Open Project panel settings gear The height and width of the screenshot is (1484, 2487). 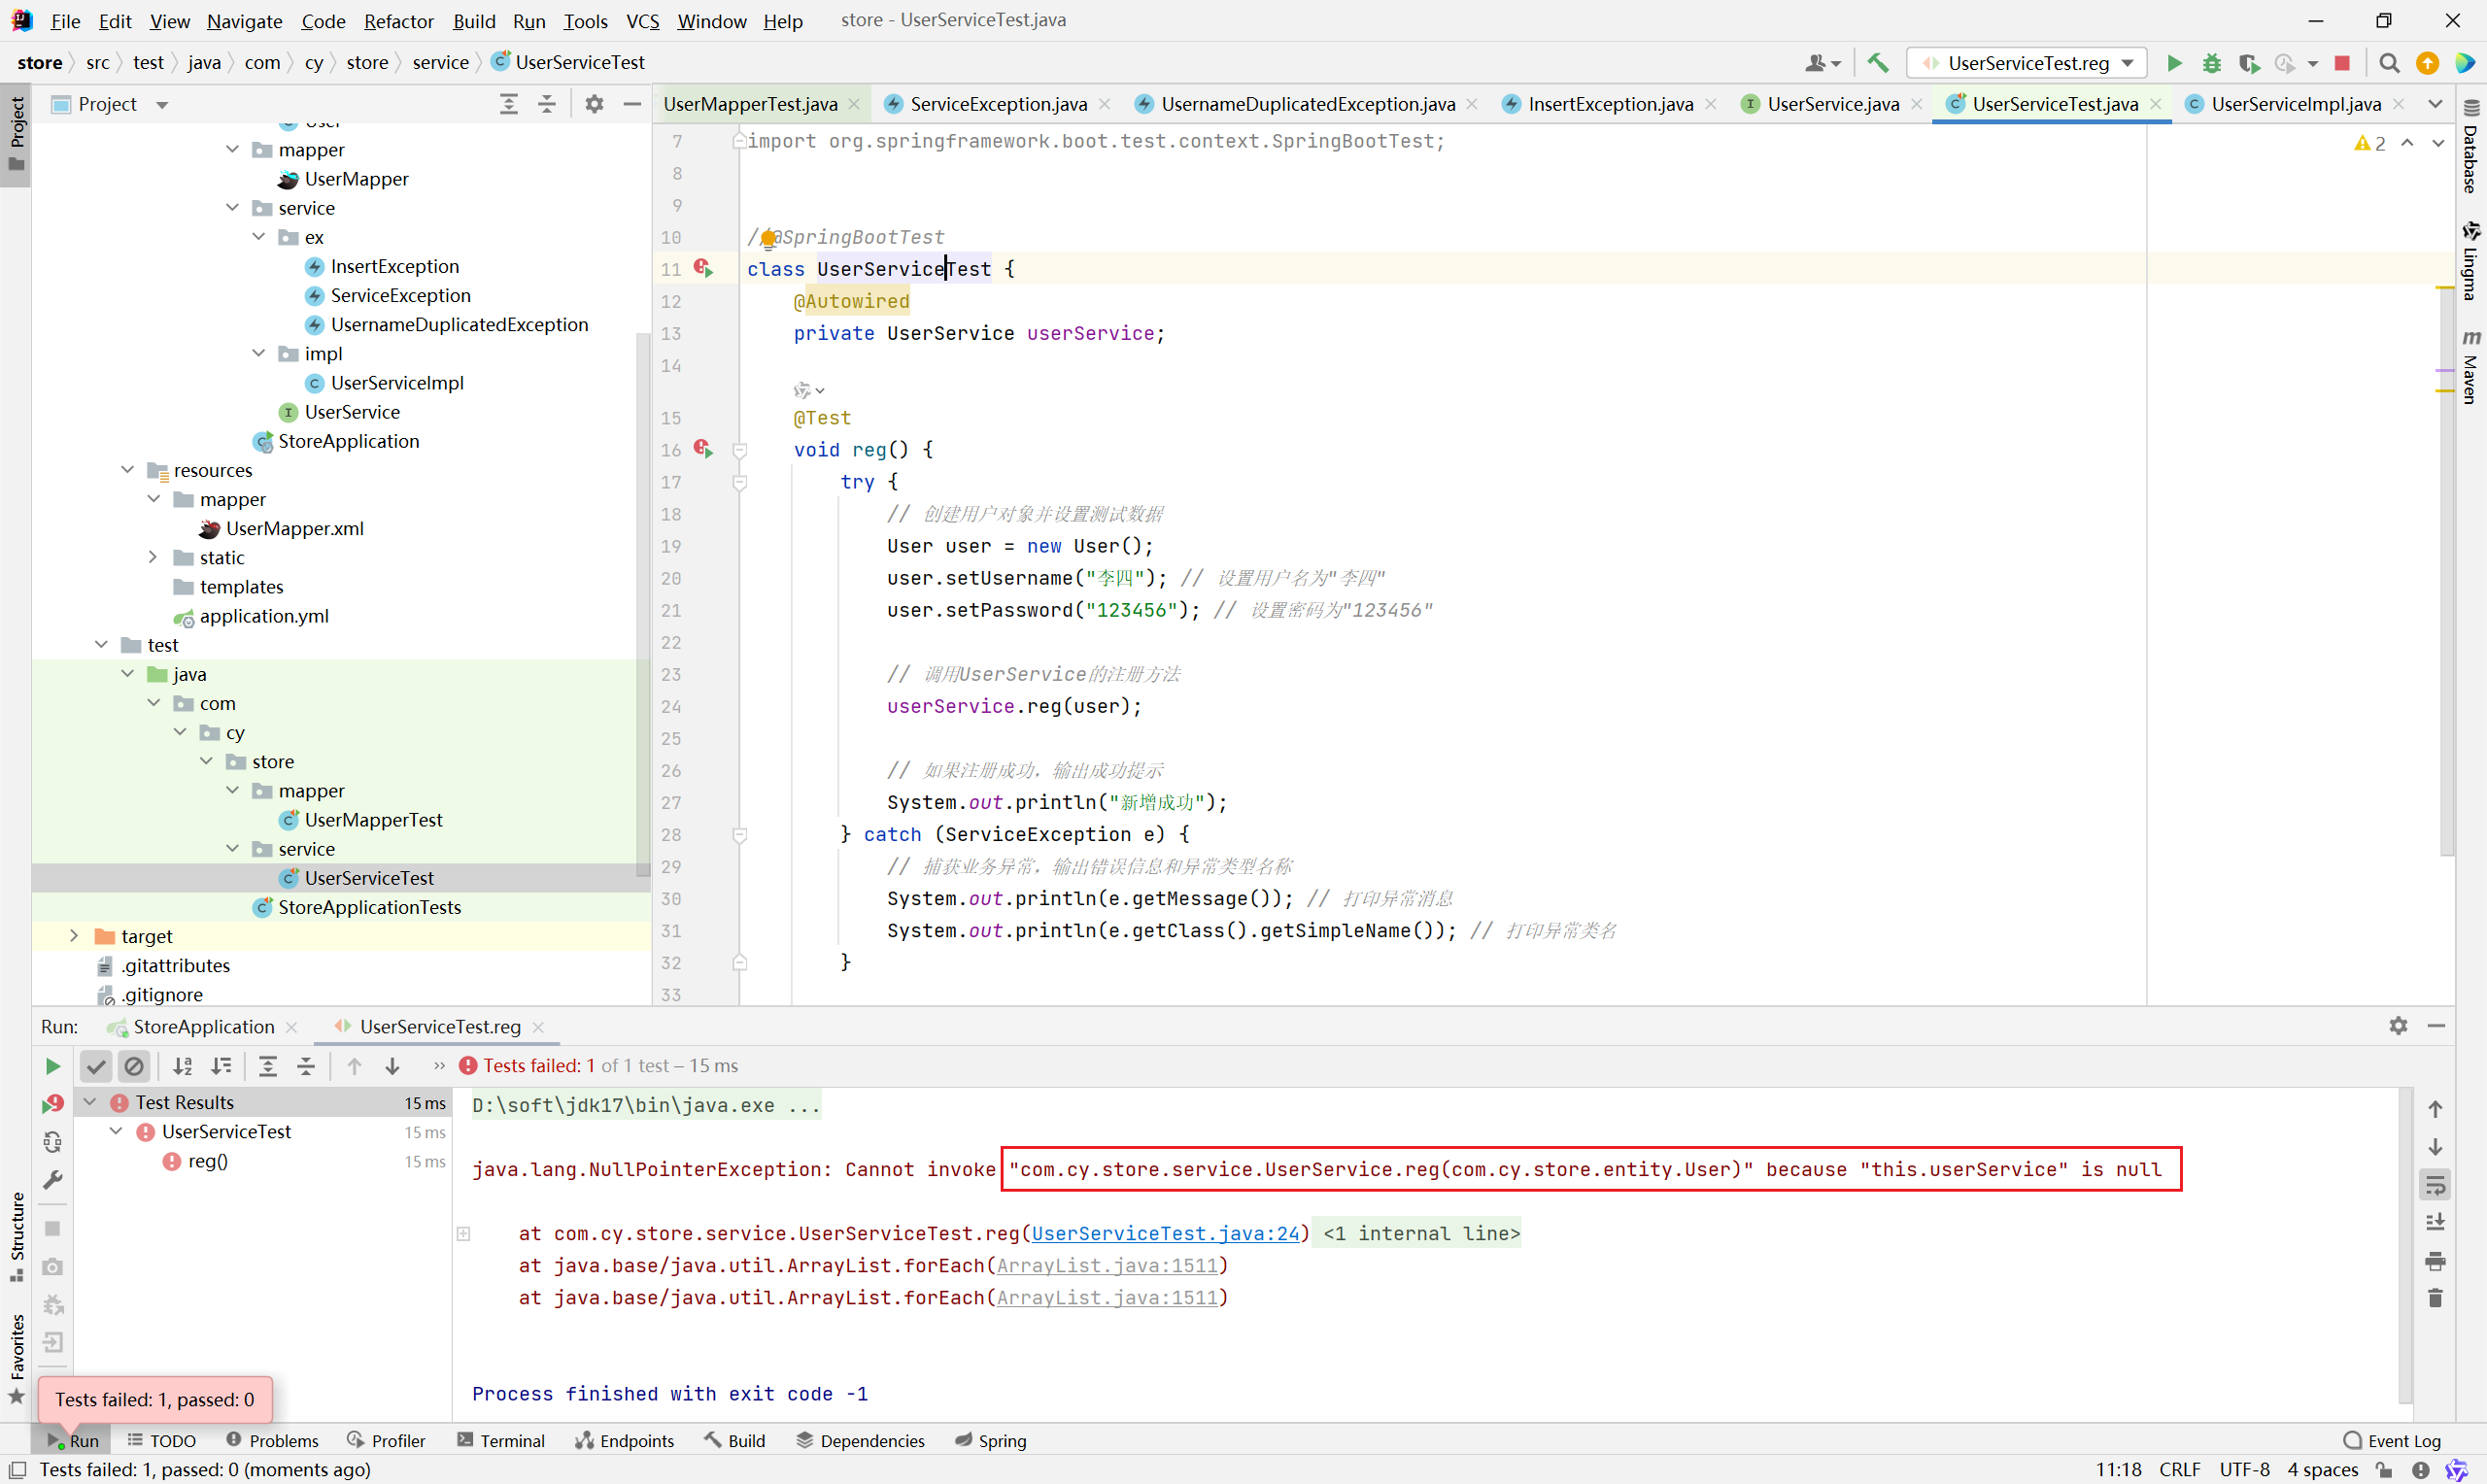(594, 104)
